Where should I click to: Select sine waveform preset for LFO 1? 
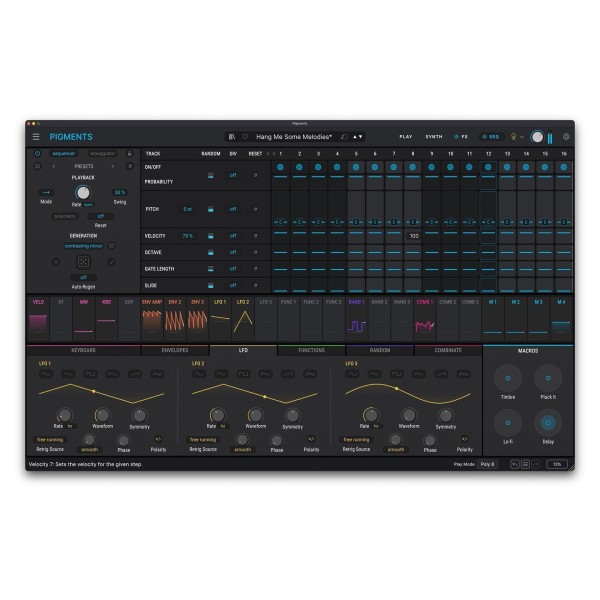(x=46, y=374)
